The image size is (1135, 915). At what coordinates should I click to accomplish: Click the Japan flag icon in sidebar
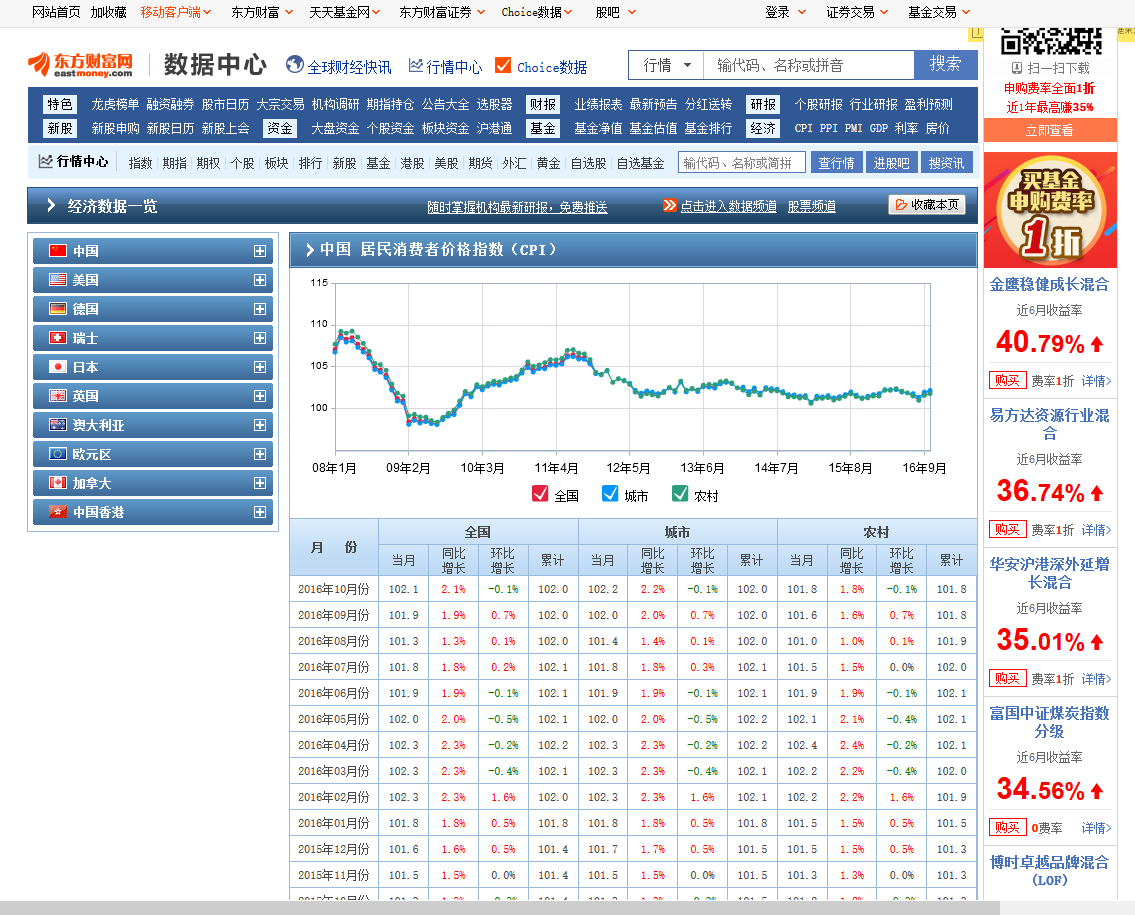pos(58,367)
